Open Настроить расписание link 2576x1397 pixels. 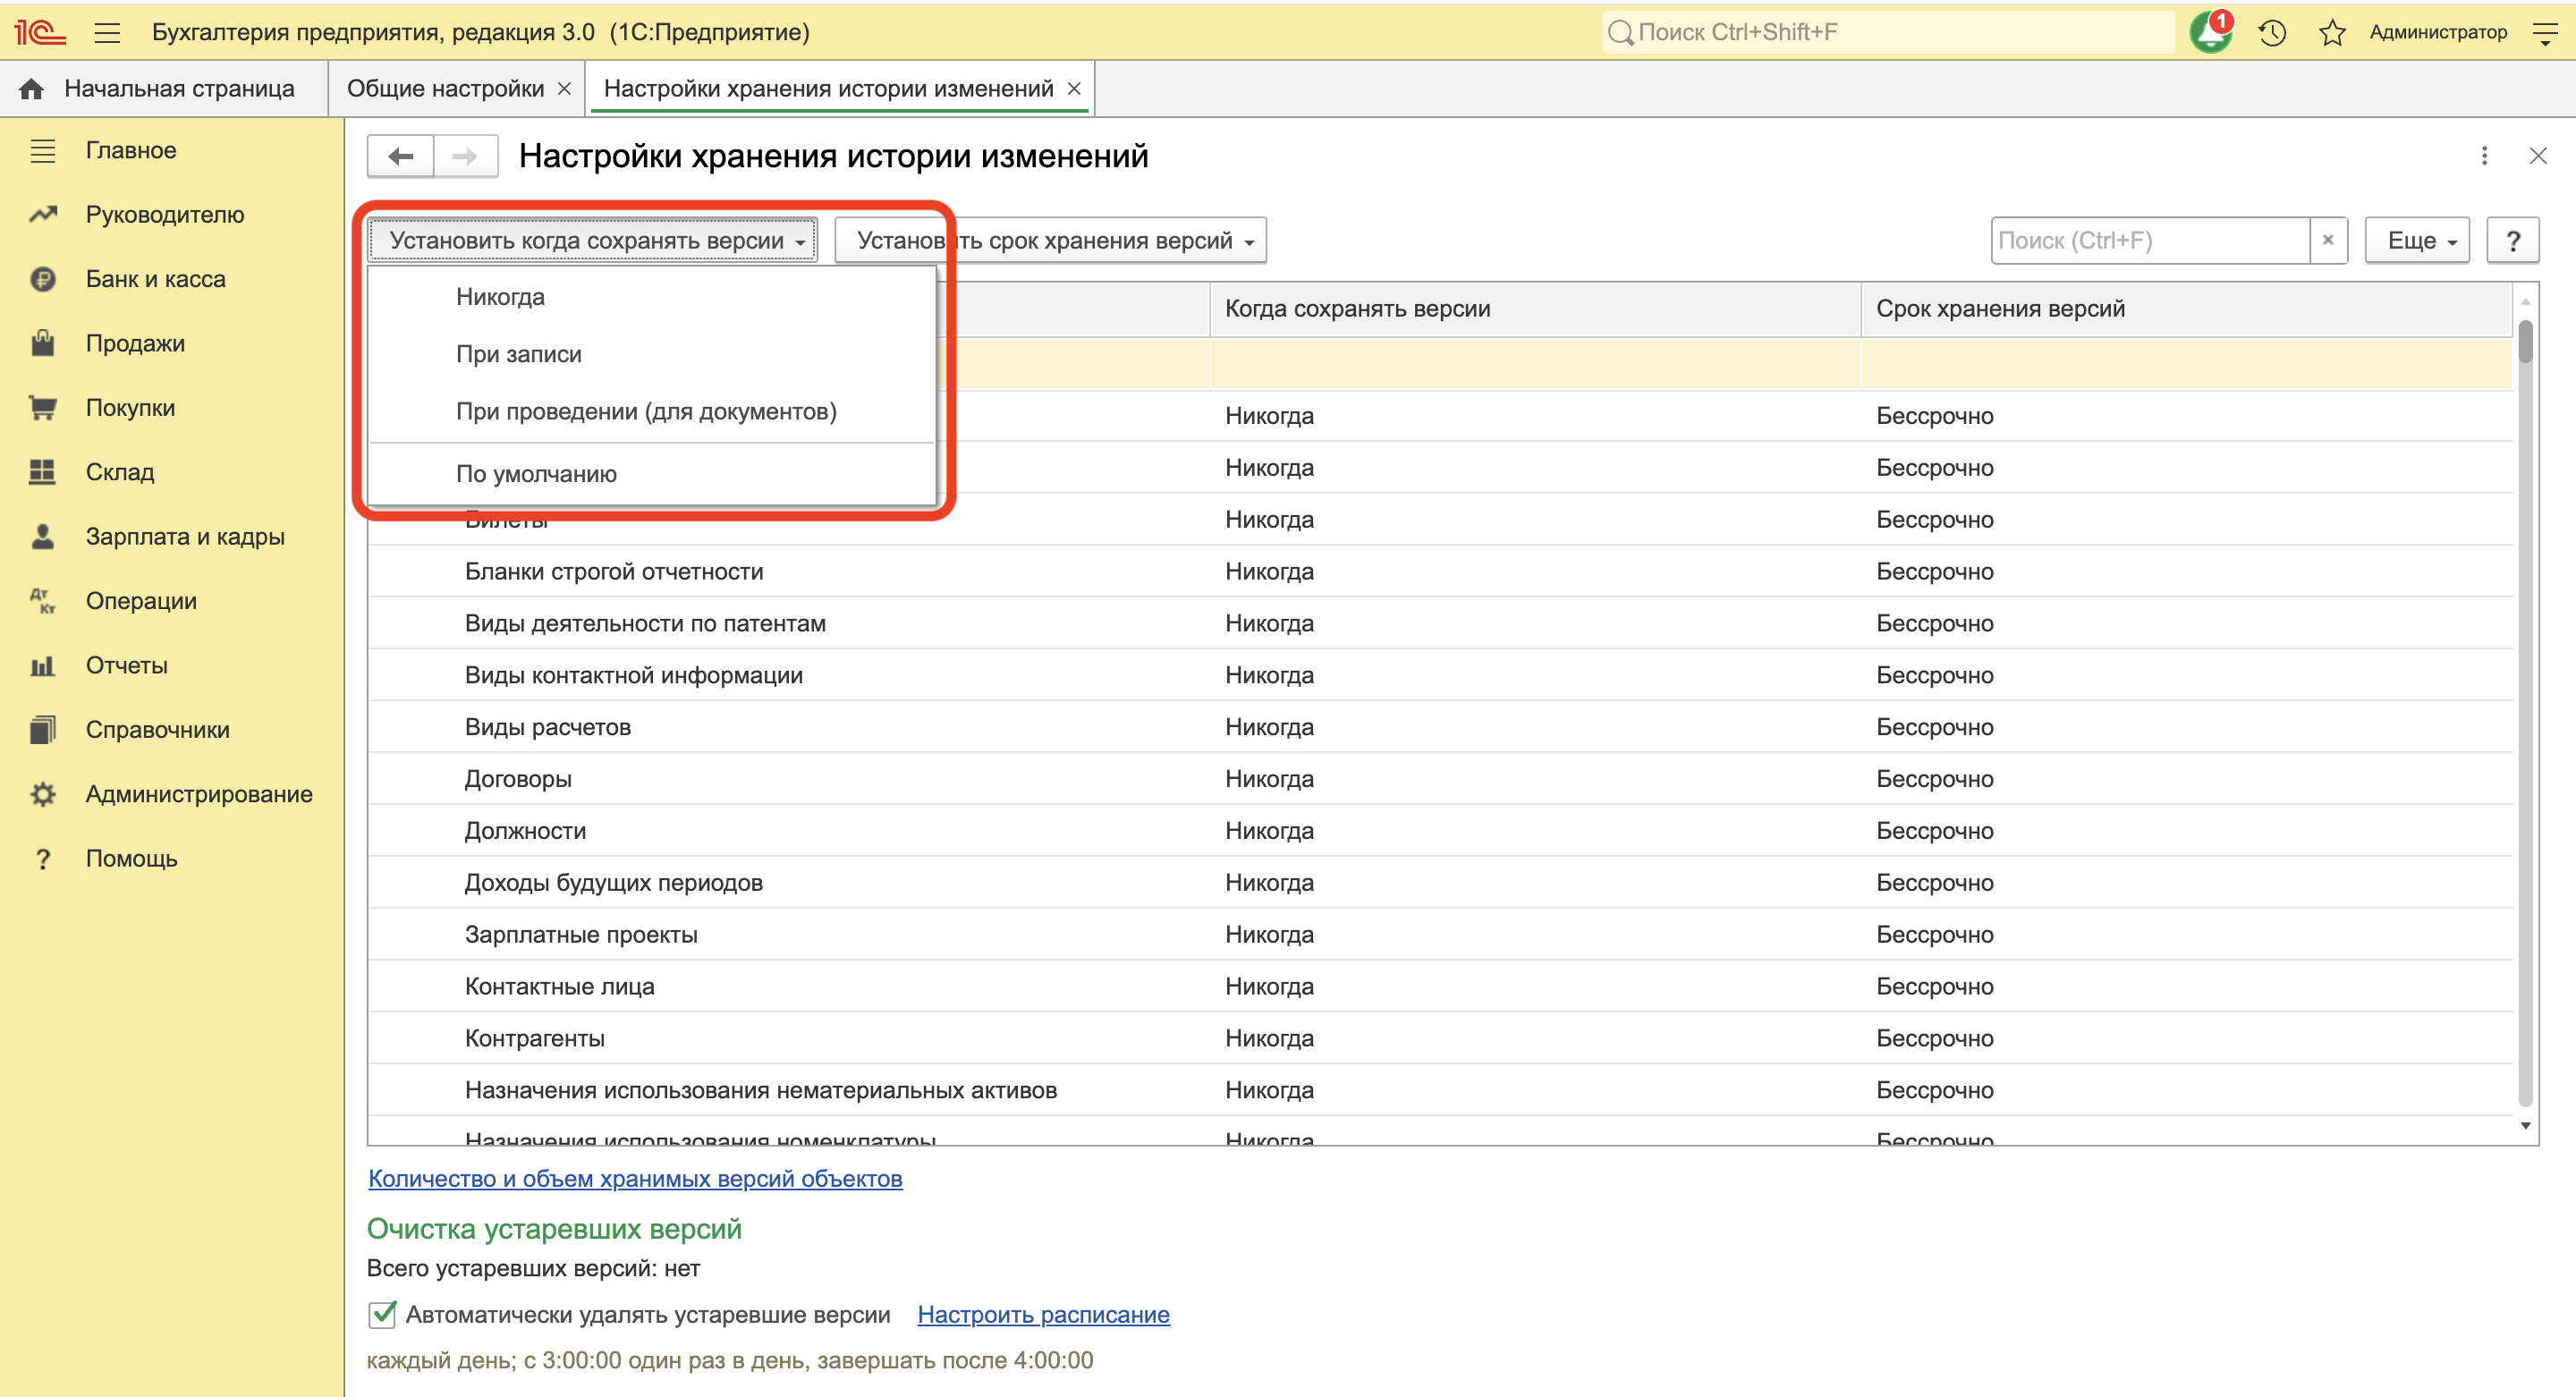pos(1043,1314)
